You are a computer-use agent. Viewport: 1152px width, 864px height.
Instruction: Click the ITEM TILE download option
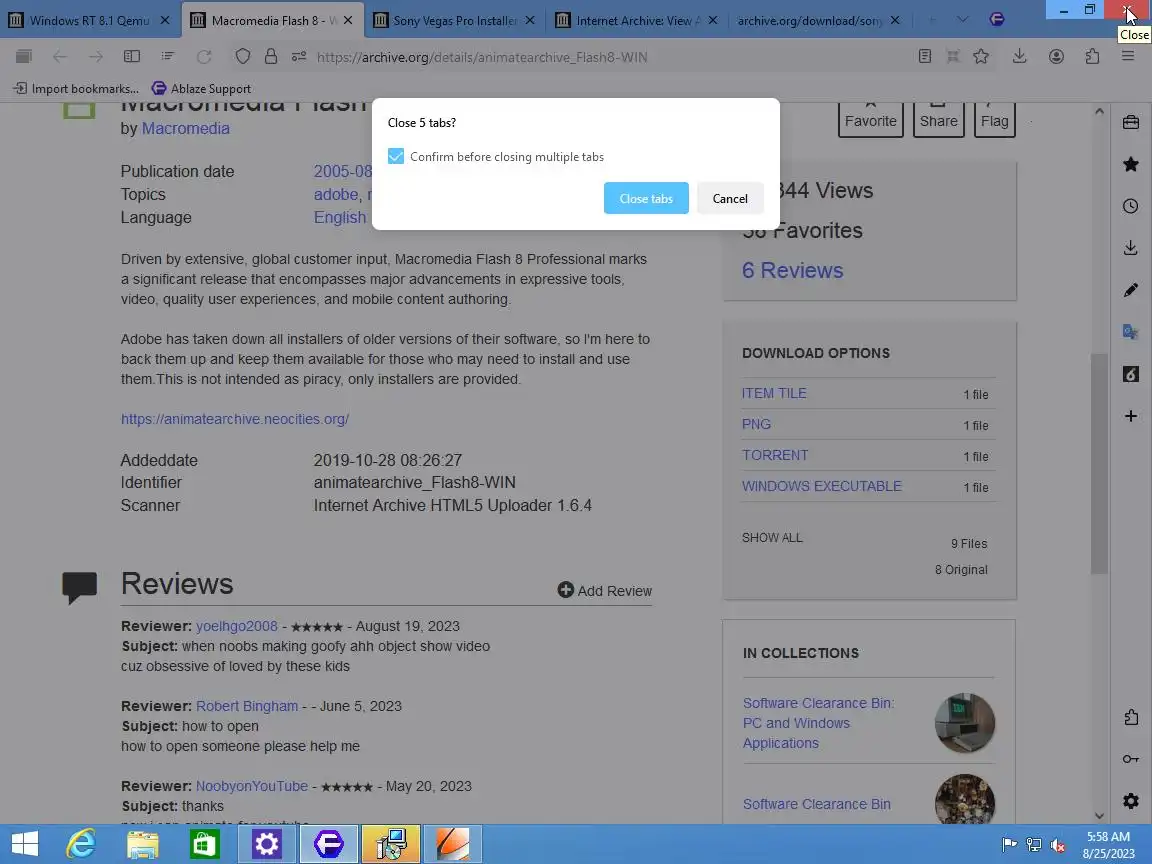click(x=774, y=394)
